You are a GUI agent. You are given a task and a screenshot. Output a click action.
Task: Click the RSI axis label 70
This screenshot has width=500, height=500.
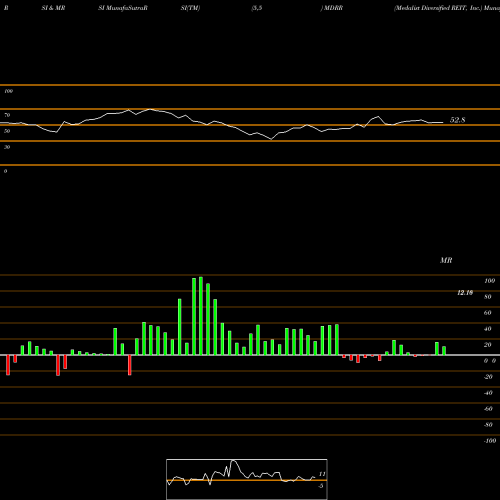click(x=7, y=115)
